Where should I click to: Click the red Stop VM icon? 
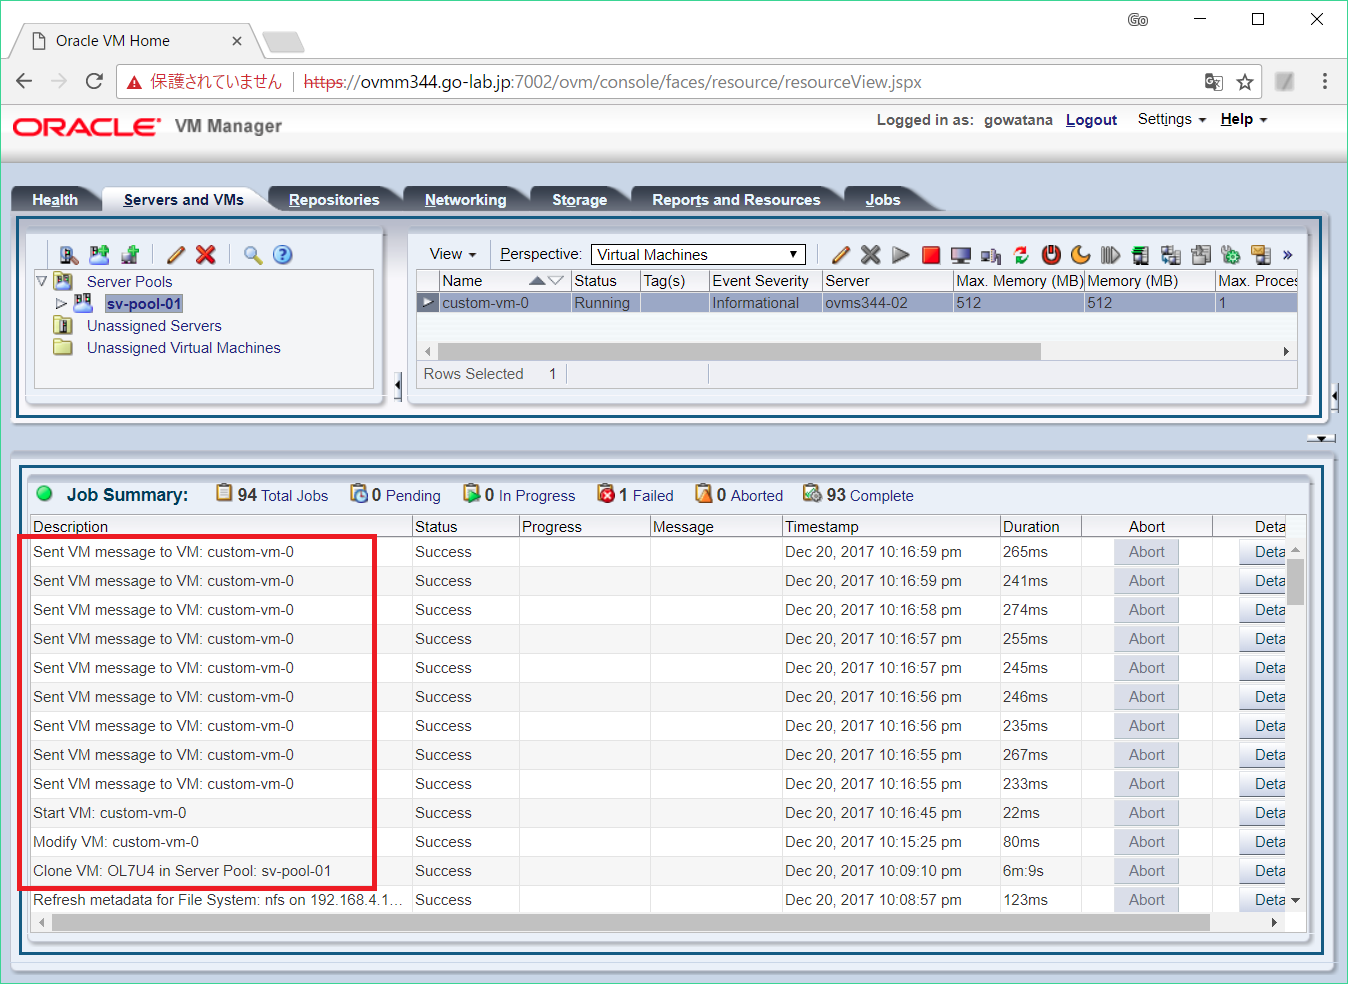931,255
